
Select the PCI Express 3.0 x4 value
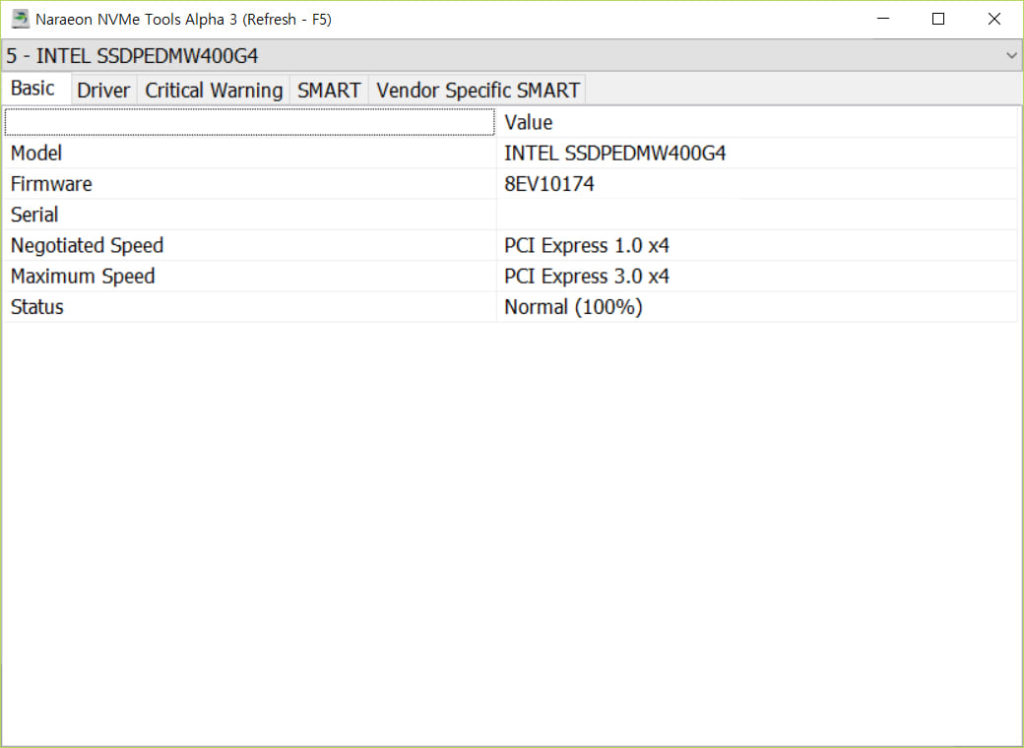click(586, 276)
